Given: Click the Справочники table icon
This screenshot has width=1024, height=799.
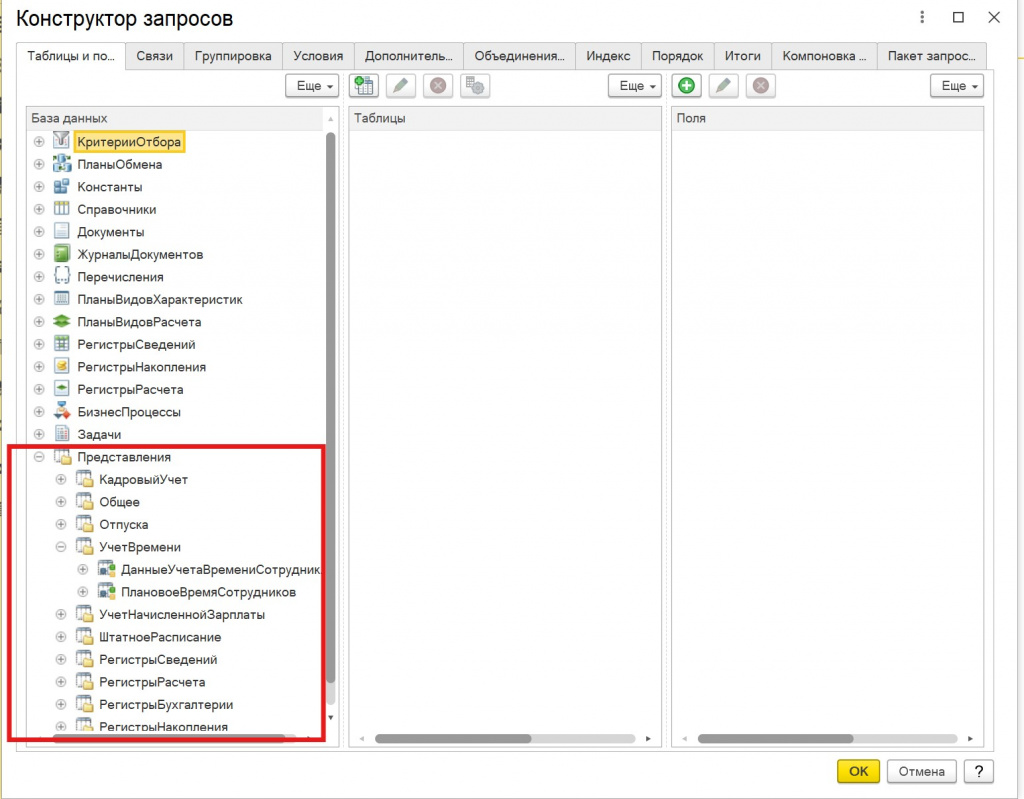Looking at the screenshot, I should [x=61, y=208].
